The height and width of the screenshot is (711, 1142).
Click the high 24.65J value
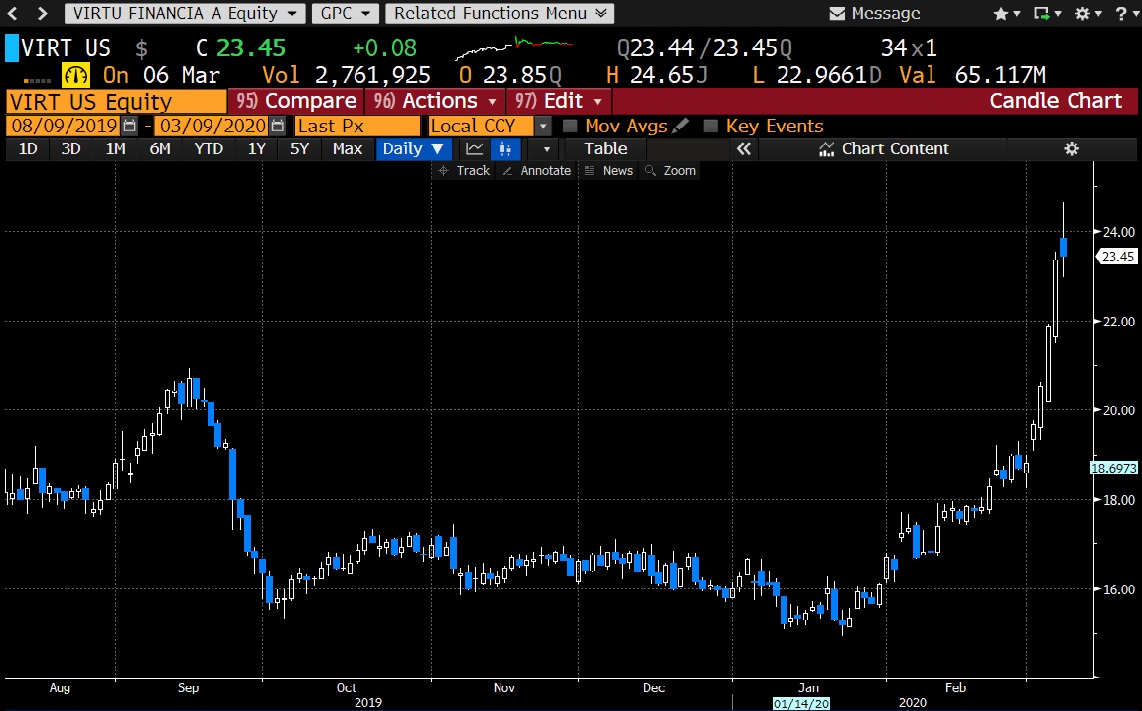[x=667, y=75]
